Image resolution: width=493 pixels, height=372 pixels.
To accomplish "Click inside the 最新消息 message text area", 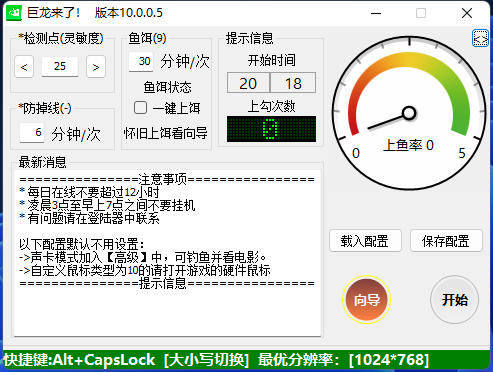I will tap(167, 253).
